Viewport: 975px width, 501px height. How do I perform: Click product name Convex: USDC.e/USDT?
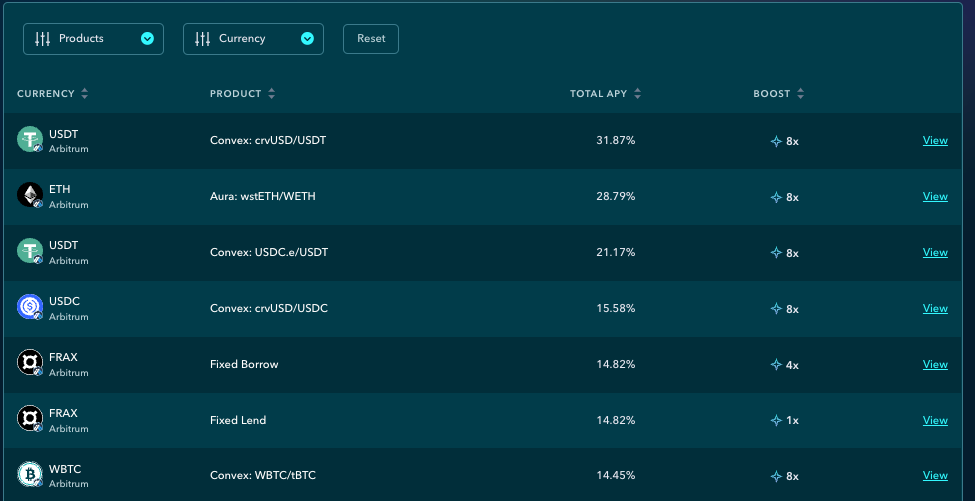click(x=269, y=252)
